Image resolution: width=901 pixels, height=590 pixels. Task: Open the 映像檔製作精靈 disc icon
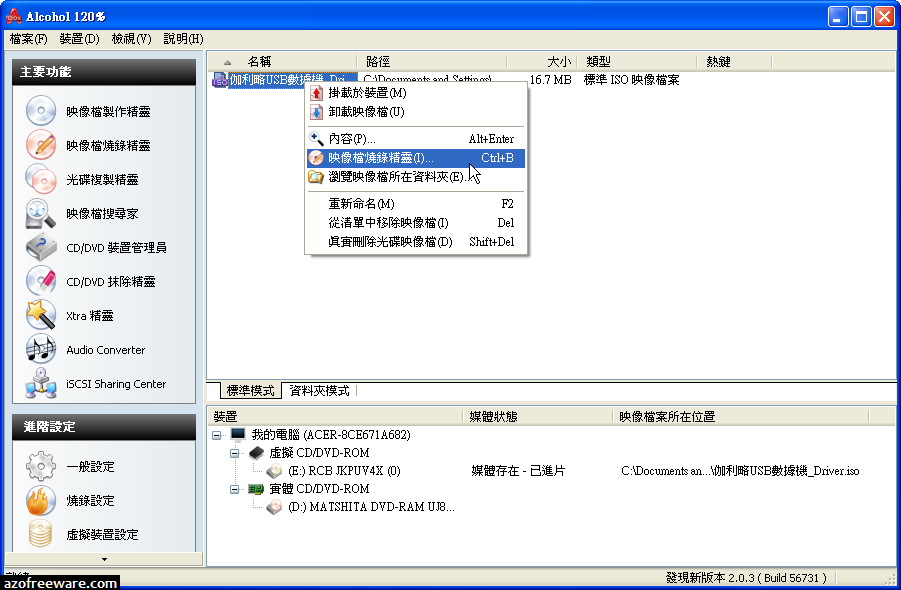(41, 111)
